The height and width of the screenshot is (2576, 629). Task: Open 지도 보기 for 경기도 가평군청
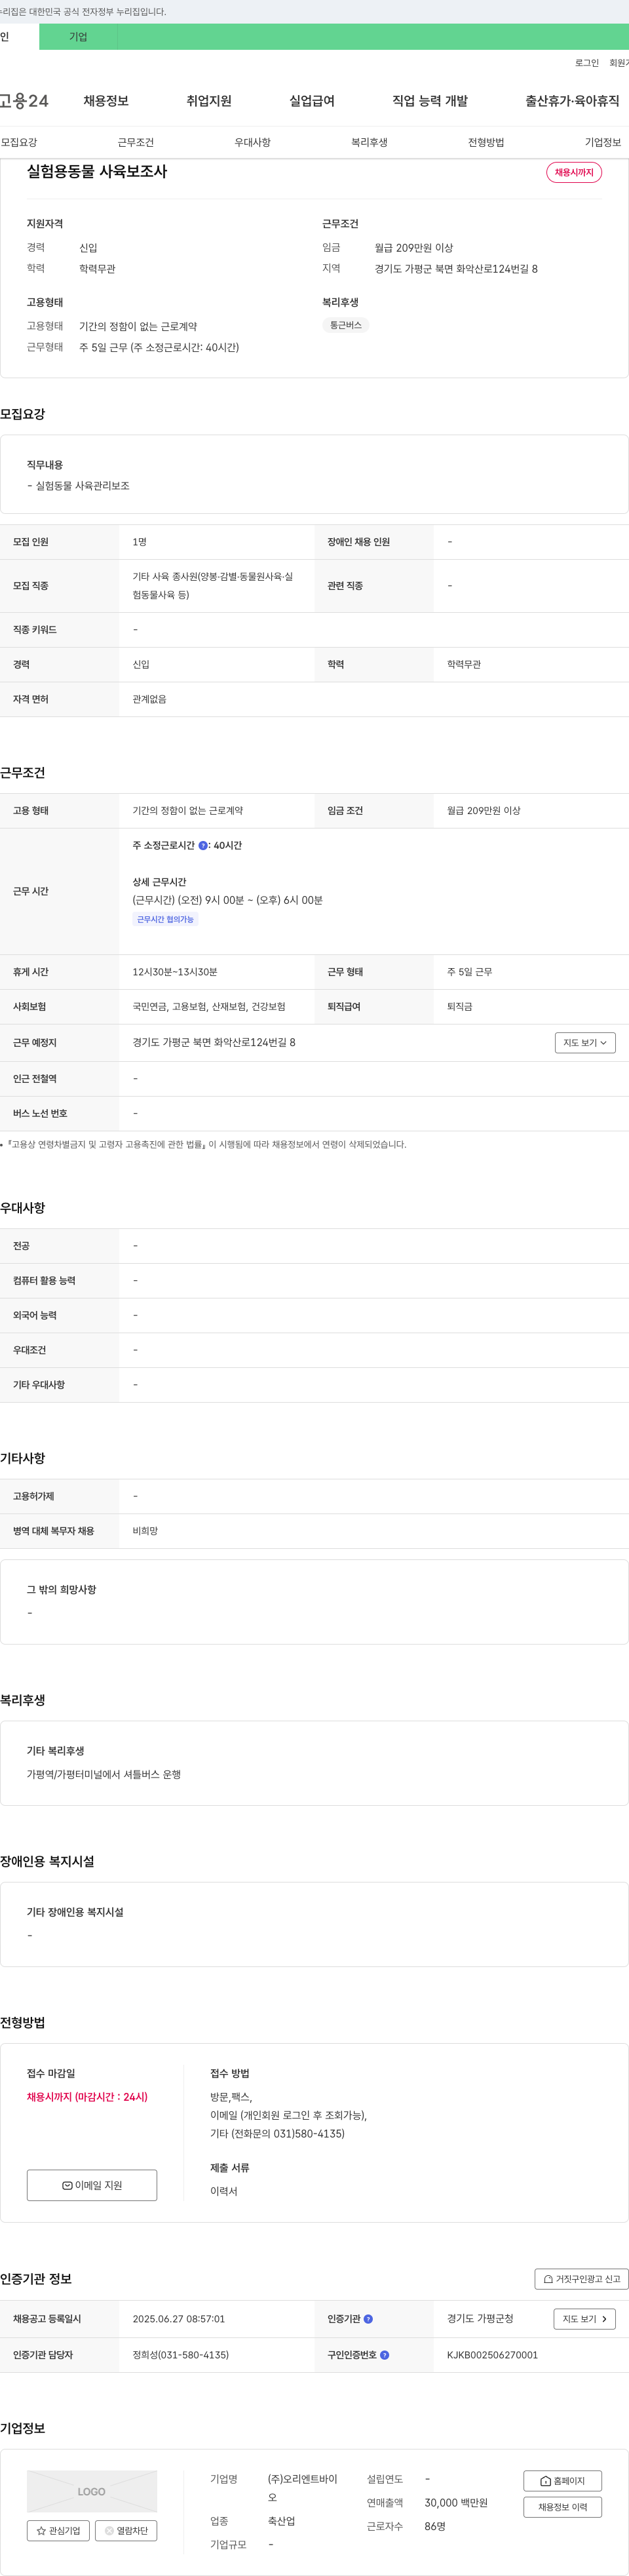coord(585,2319)
